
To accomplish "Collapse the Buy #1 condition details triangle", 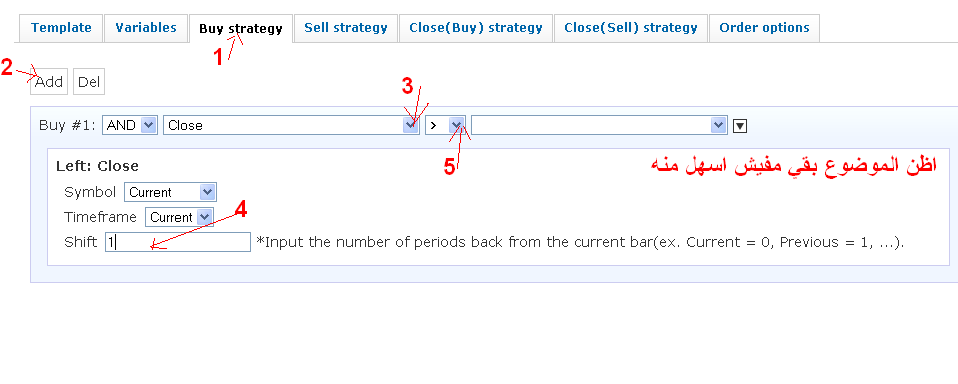I will (x=739, y=126).
